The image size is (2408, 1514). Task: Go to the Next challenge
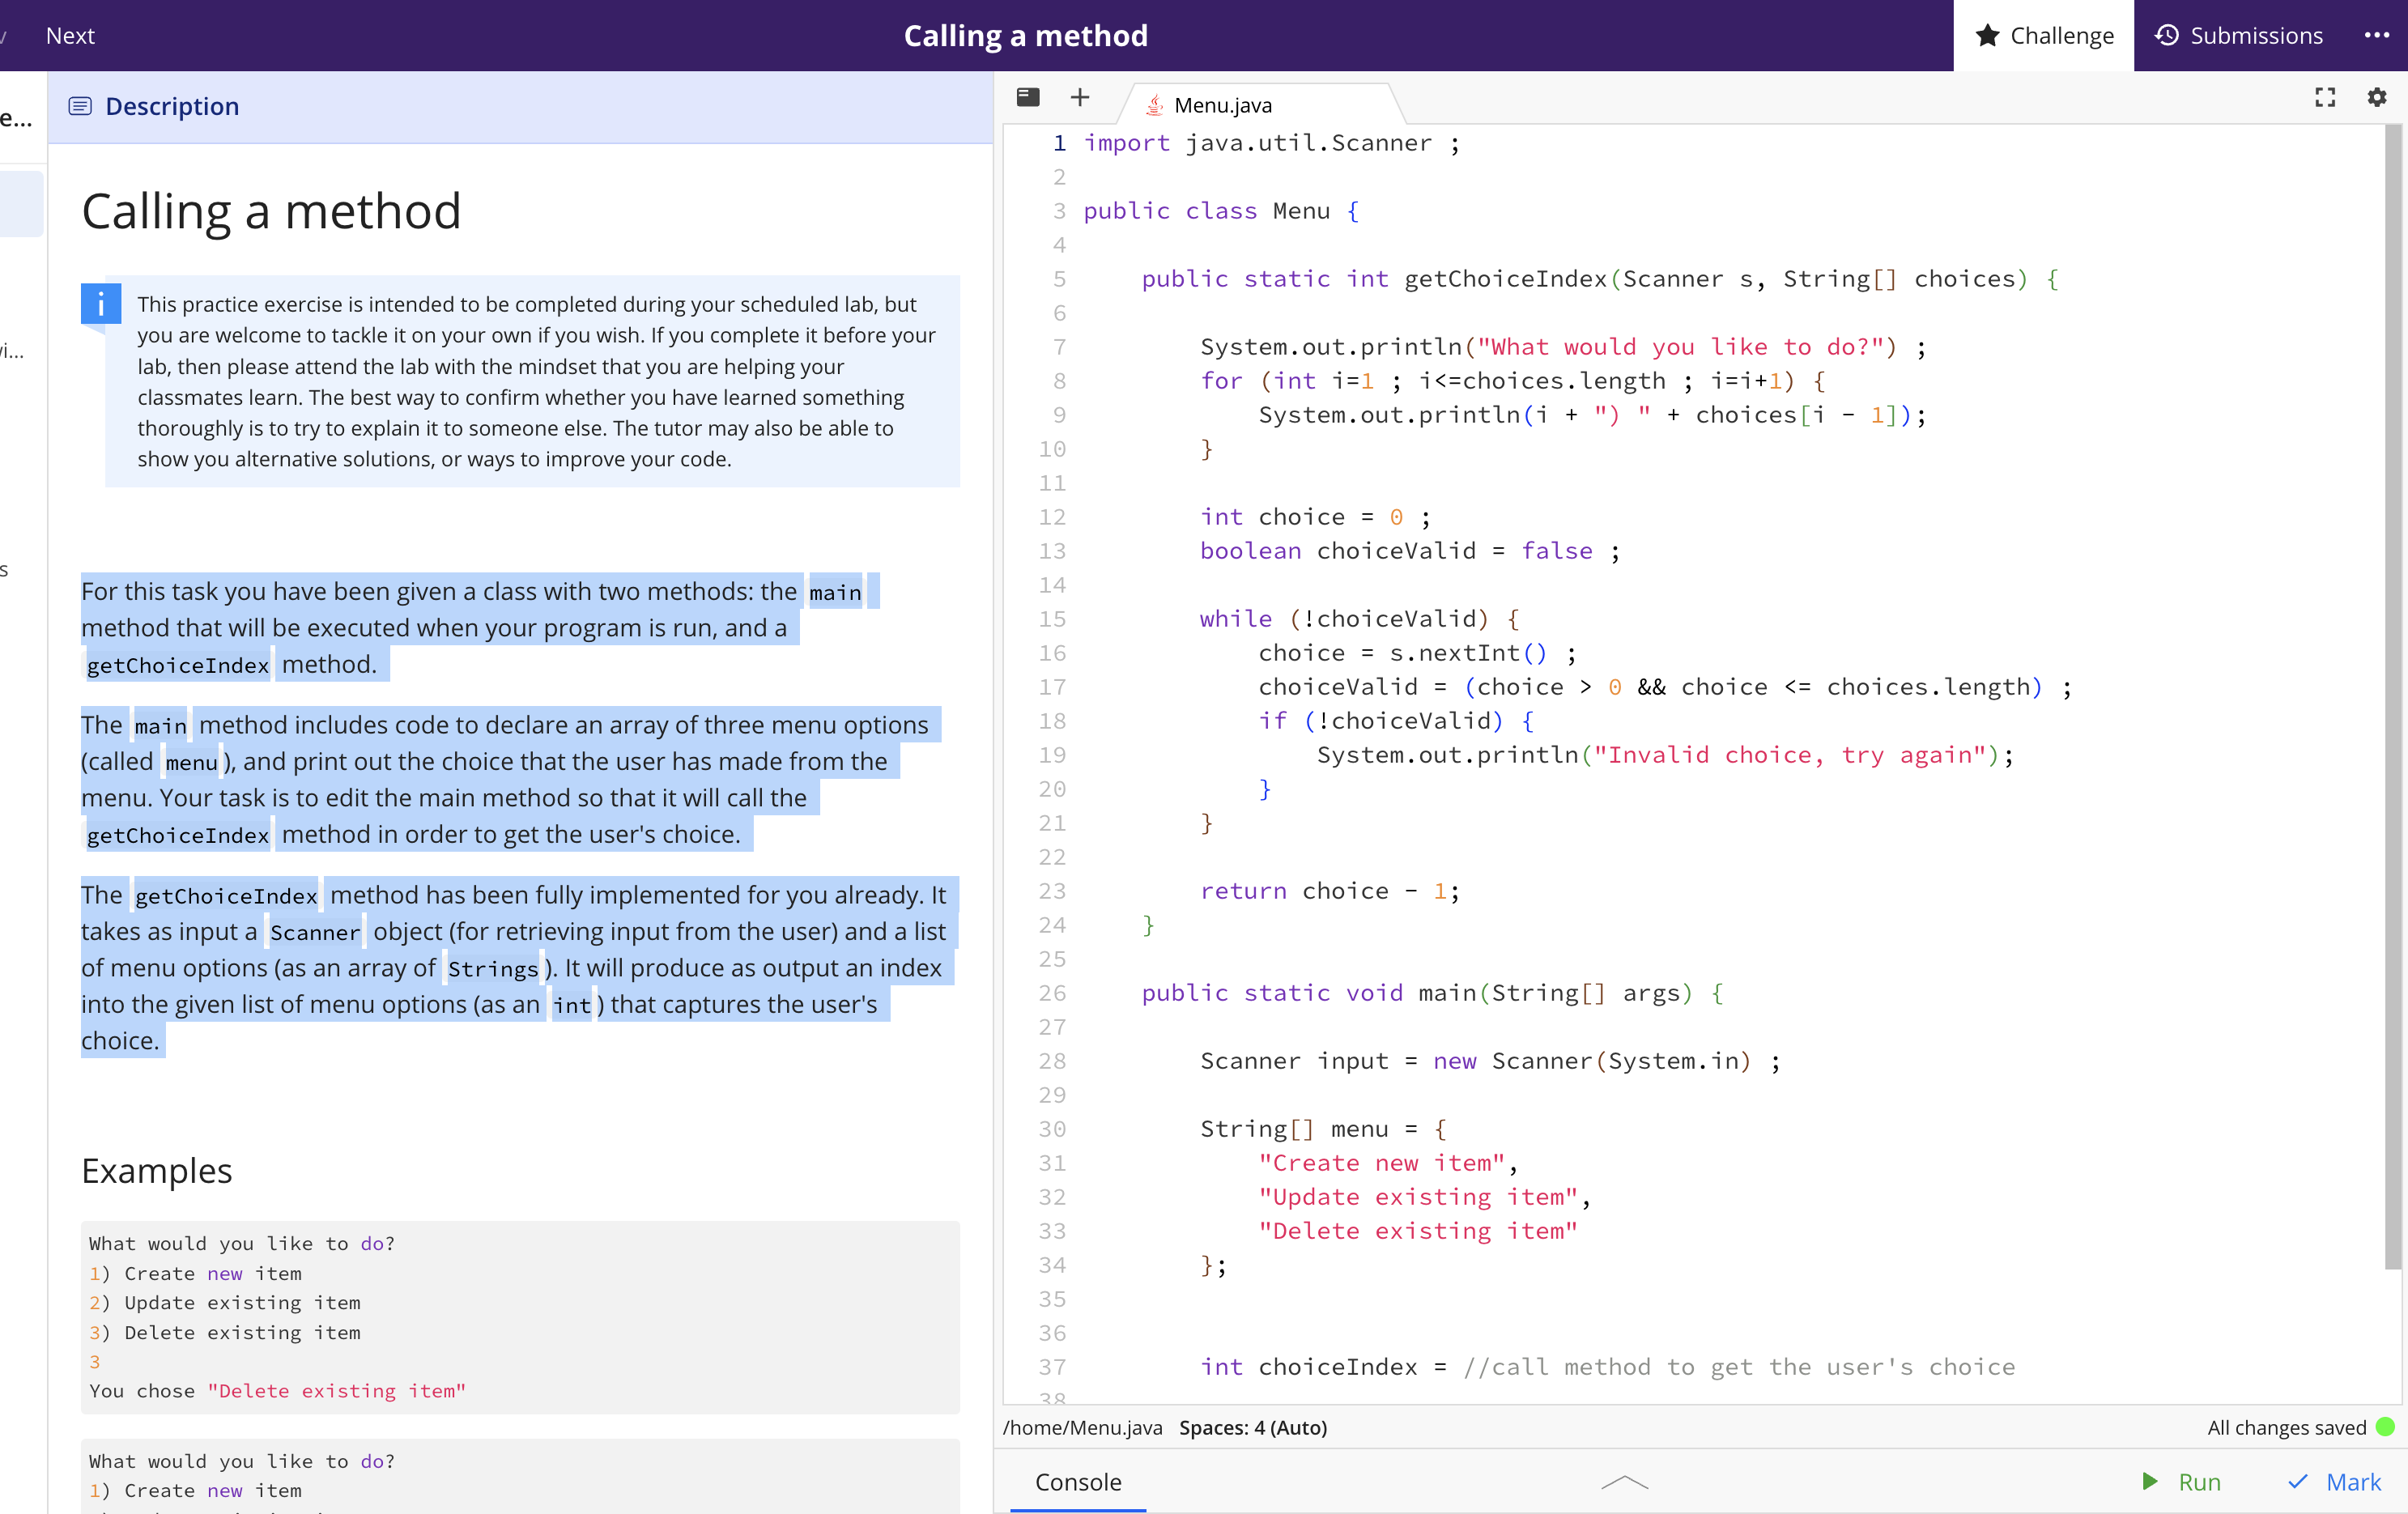pos(70,35)
